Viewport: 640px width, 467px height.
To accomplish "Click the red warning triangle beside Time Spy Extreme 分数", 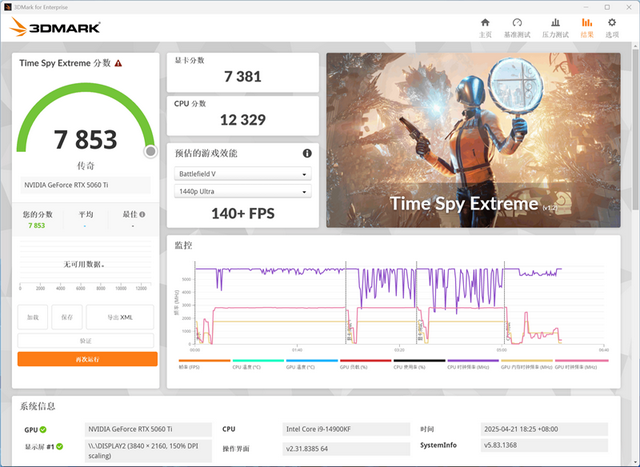I will pyautogui.click(x=118, y=63).
